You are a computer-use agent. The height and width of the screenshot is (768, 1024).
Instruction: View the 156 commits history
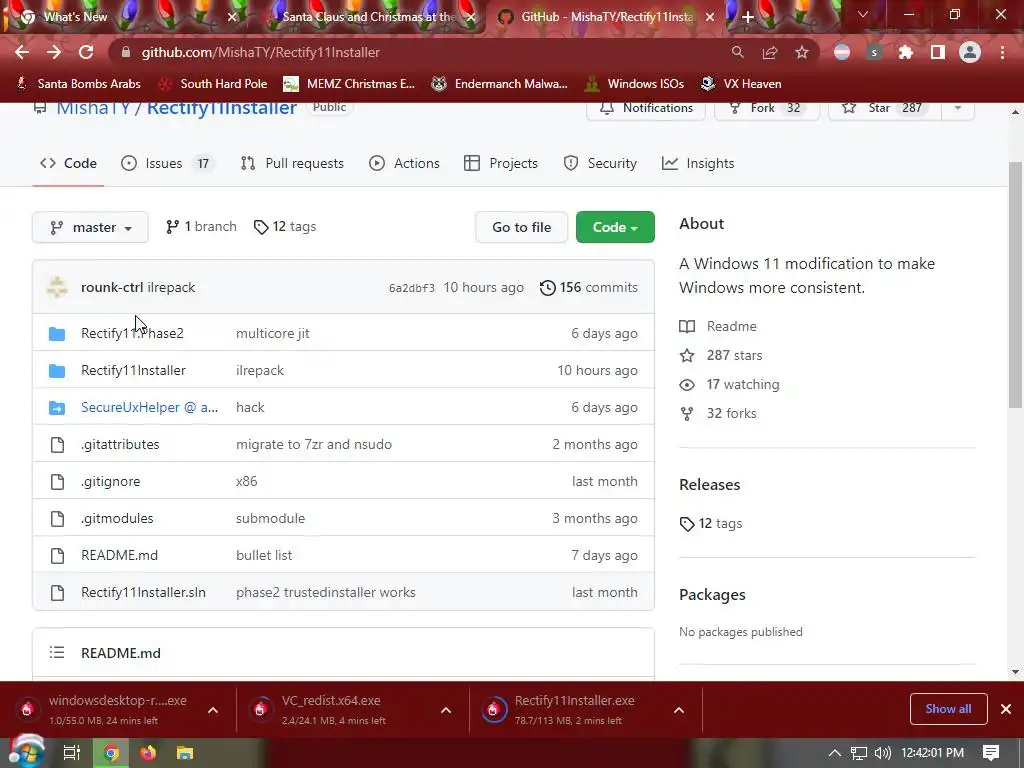coord(589,287)
